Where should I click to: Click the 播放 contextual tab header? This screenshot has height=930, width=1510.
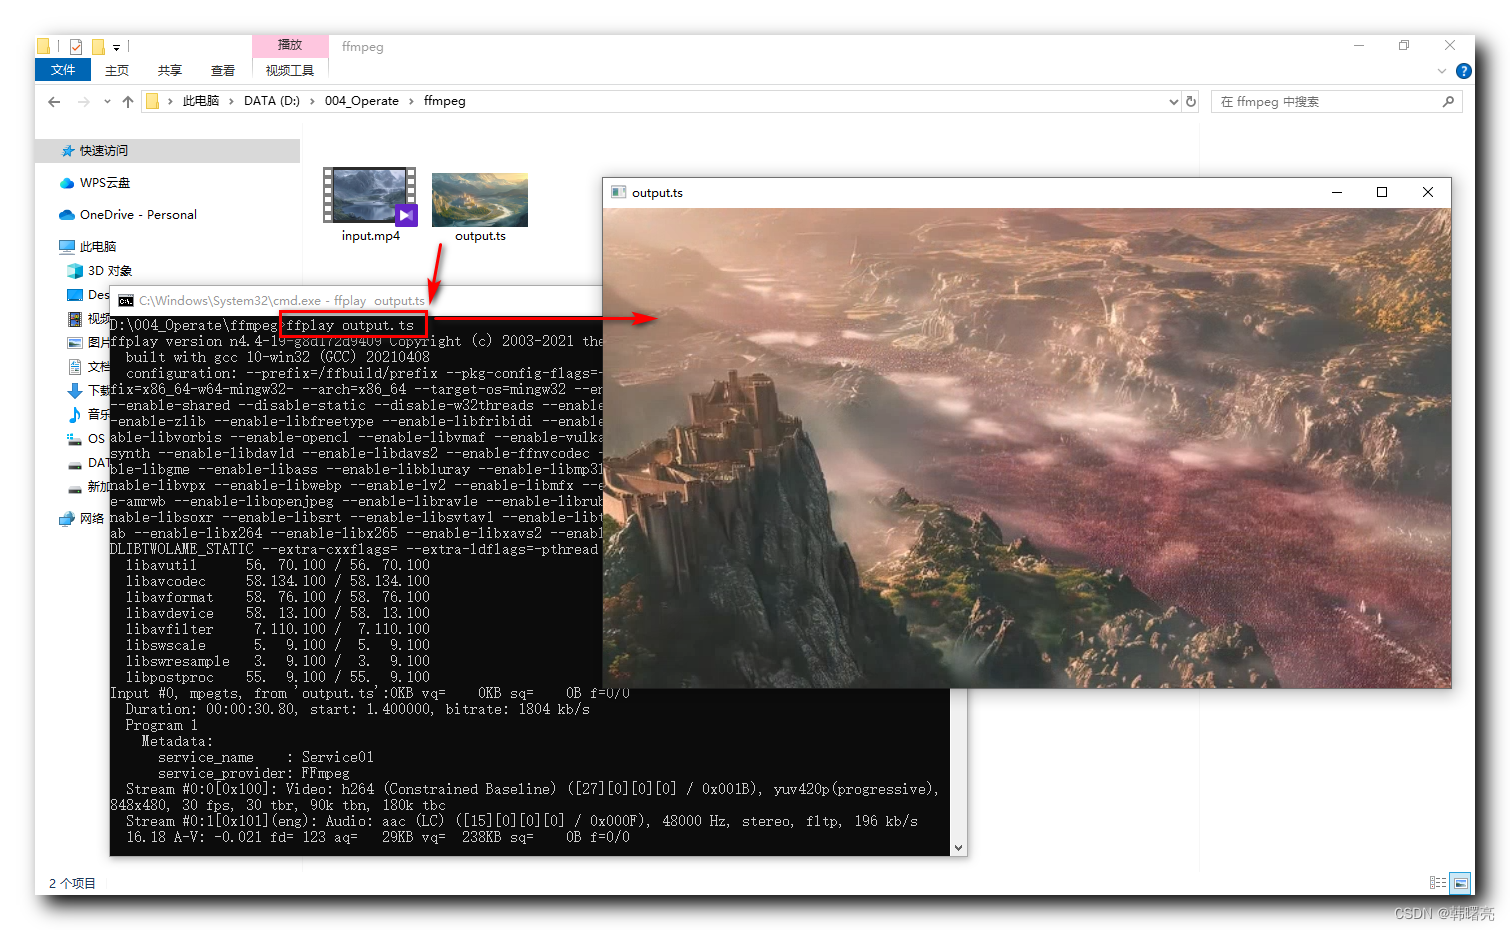(290, 45)
